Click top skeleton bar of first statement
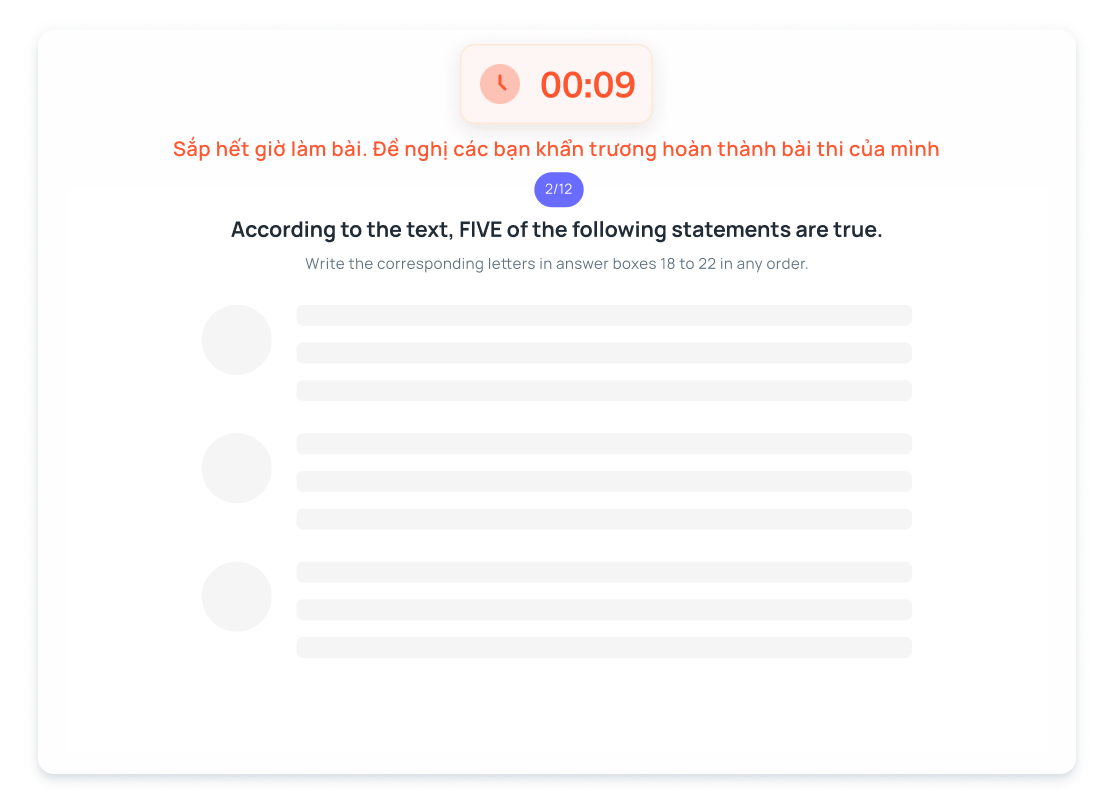The height and width of the screenshot is (804, 1118). coord(604,315)
